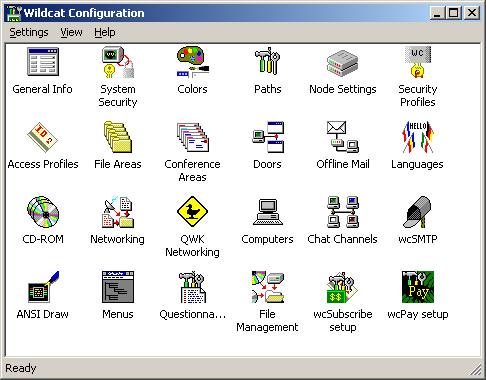Open the Help menu

point(105,32)
